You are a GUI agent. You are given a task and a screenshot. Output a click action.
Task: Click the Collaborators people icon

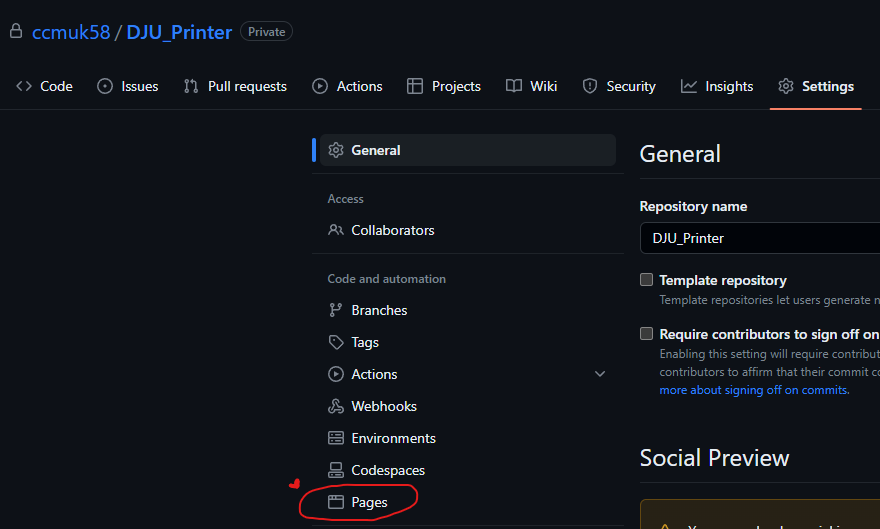click(x=336, y=230)
